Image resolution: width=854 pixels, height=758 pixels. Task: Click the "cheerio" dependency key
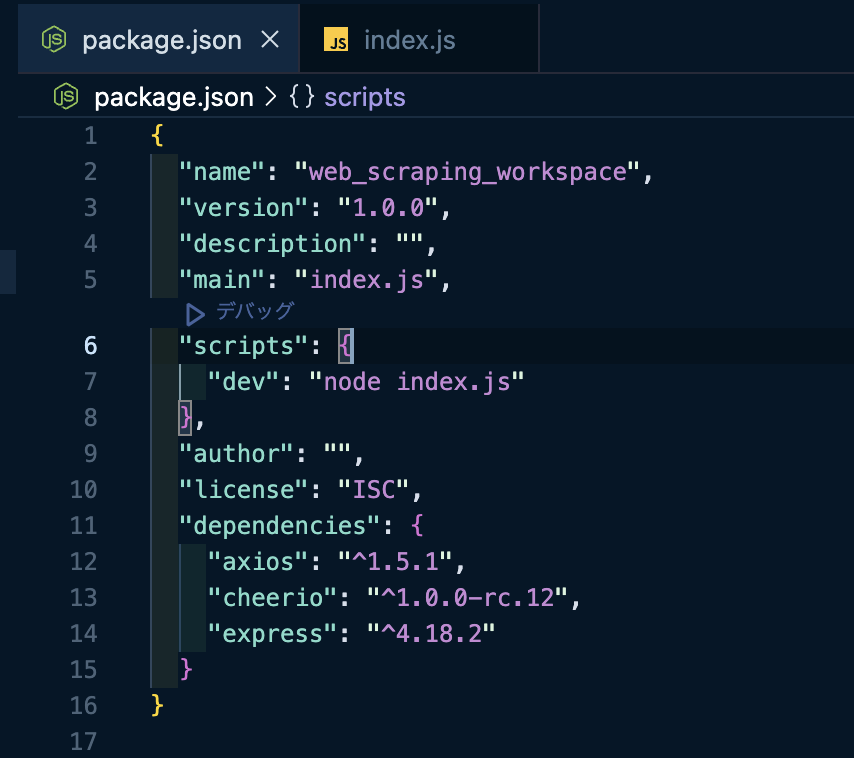272,598
